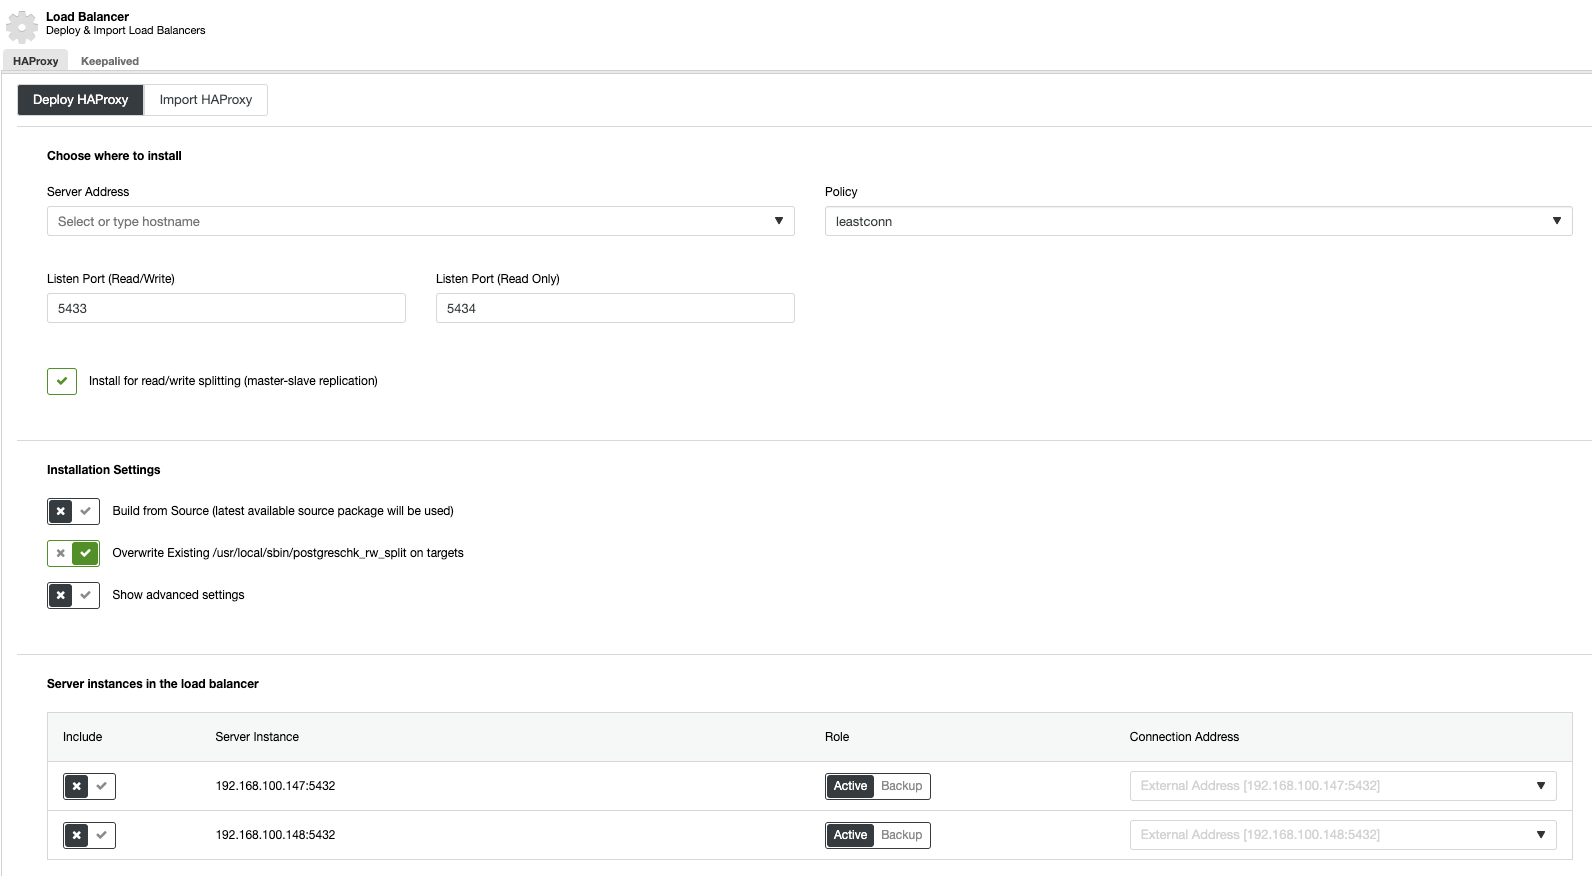The image size is (1592, 876).
Task: Open Connection Address dropdown for 192.168.100.147
Action: pos(1343,786)
